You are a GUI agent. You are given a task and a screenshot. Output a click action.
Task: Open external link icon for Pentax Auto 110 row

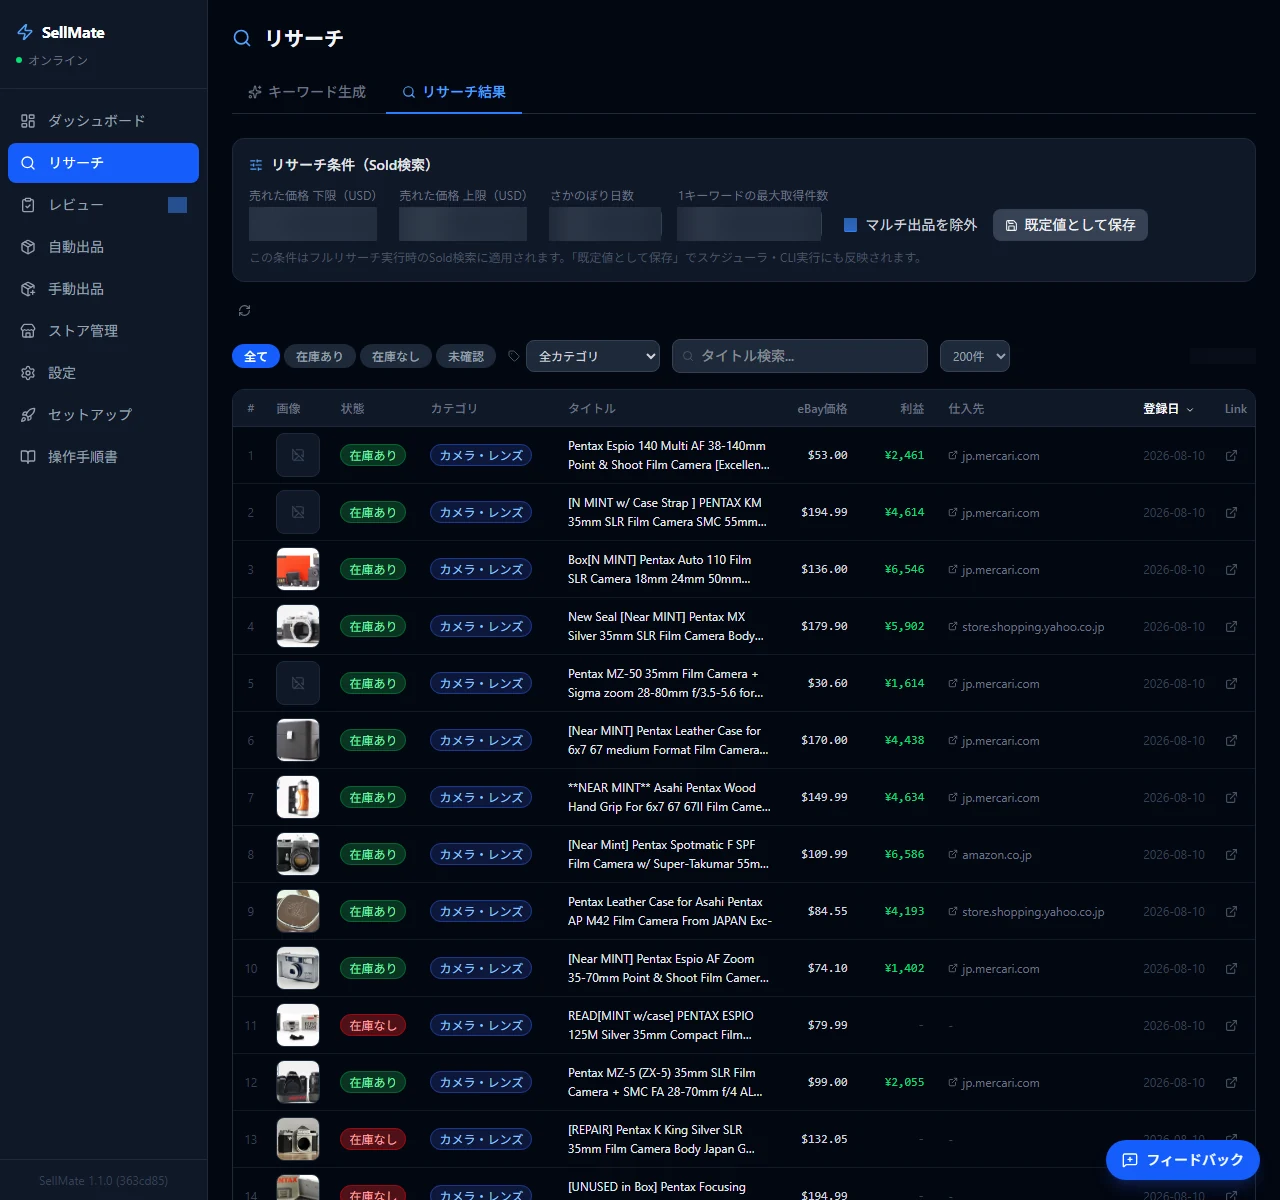click(x=1231, y=570)
